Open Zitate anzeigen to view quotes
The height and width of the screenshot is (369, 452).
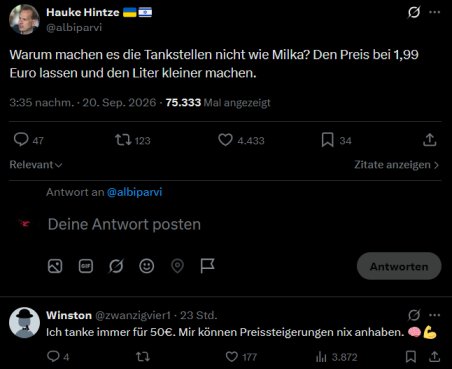[396, 165]
